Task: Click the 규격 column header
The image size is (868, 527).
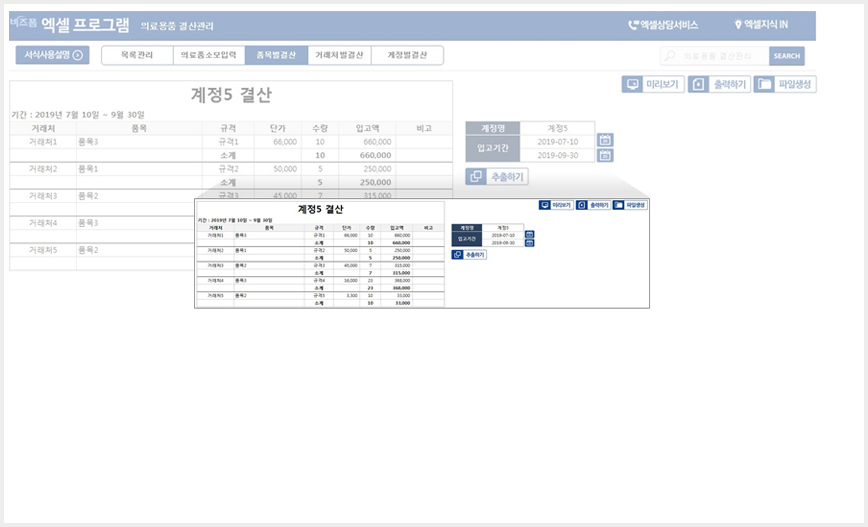Action: (x=228, y=128)
